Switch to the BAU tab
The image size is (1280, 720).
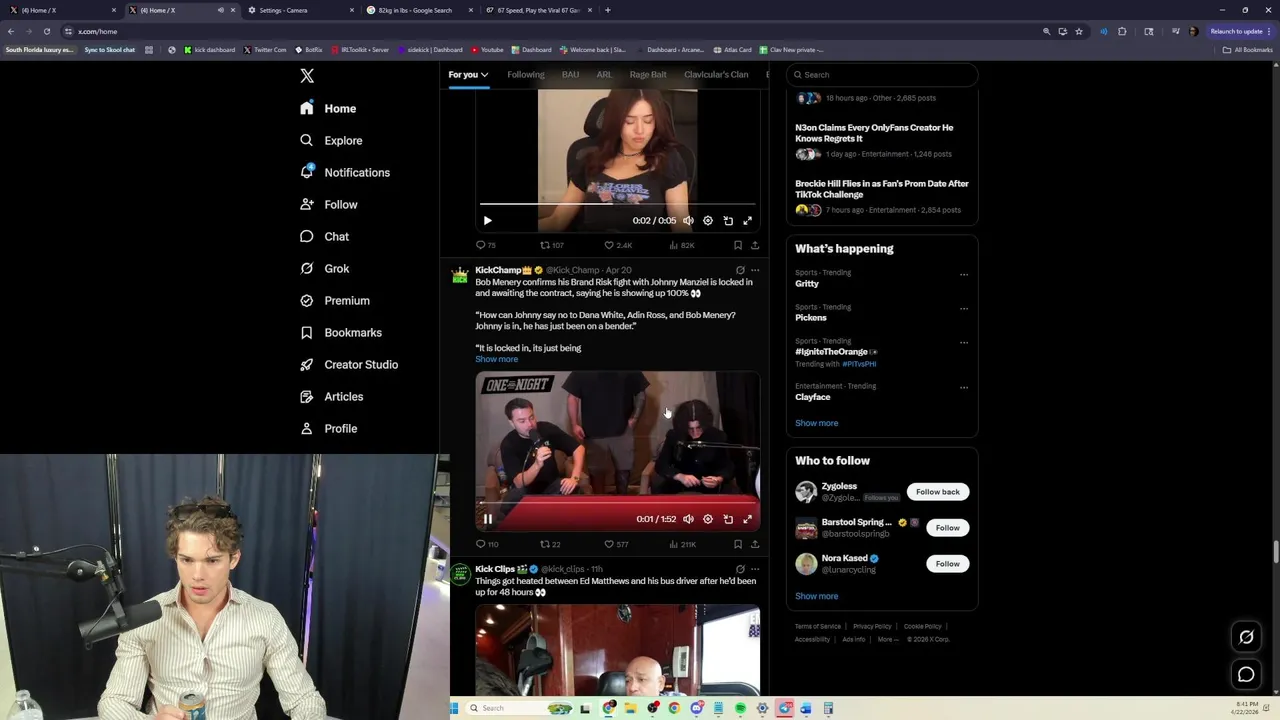point(570,74)
